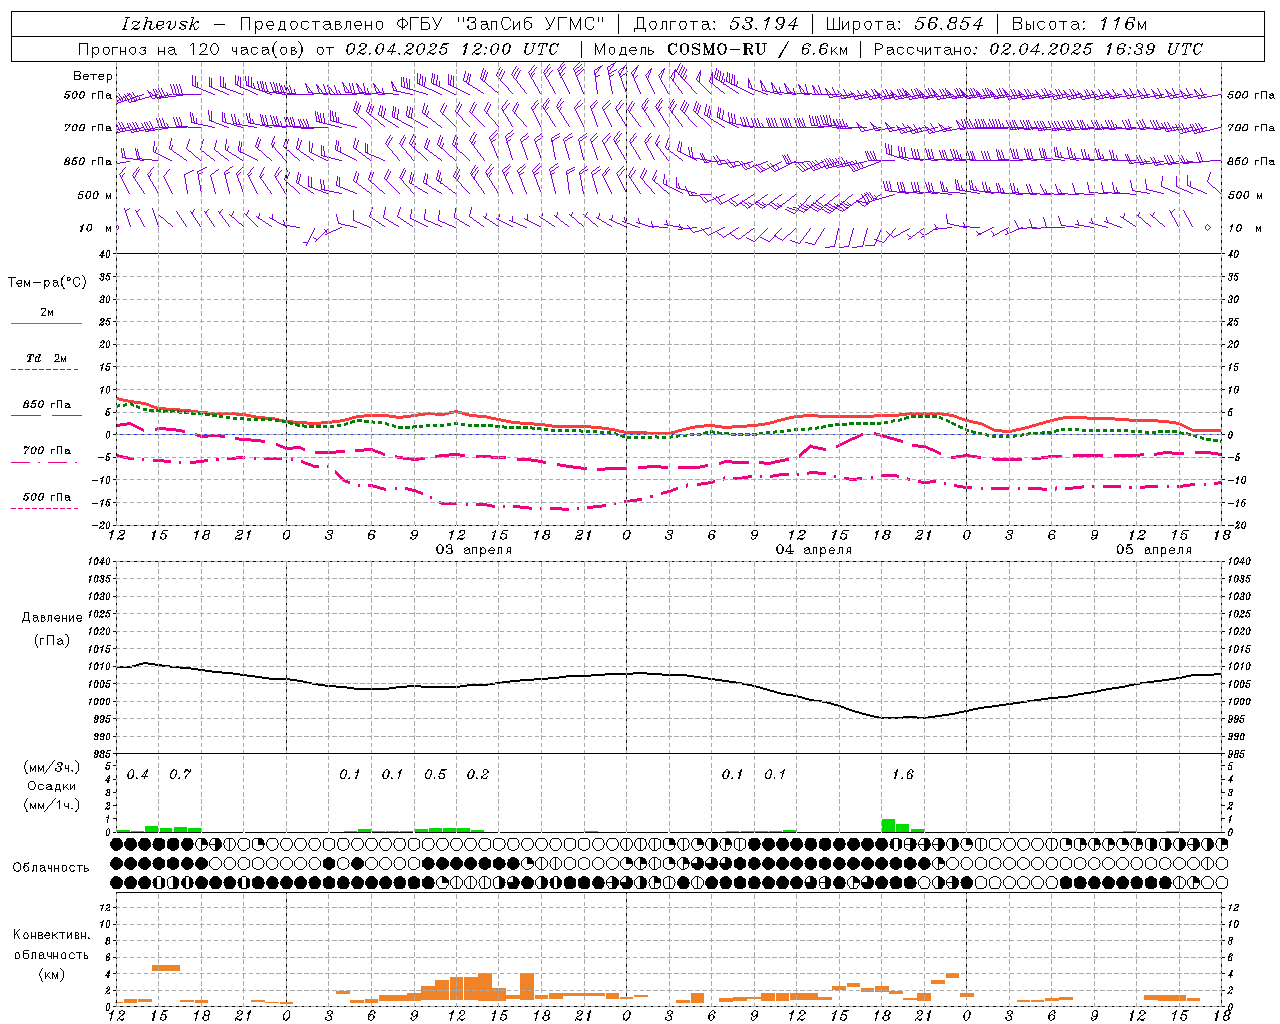The width and height of the screenshot is (1280, 1024).
Task: Click the Рассчитано: 02.04.2025 16:39 UTC timestamp
Action: click(1038, 49)
